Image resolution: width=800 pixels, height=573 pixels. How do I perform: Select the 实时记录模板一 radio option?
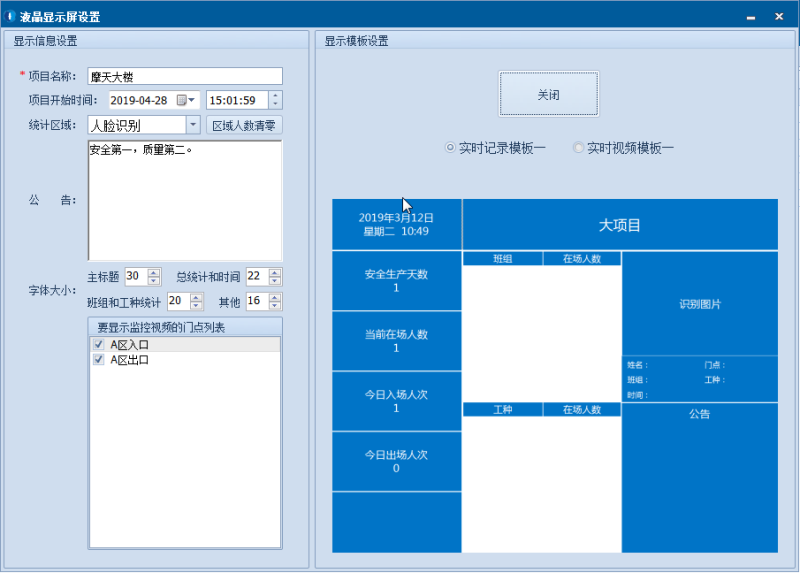pyautogui.click(x=450, y=148)
